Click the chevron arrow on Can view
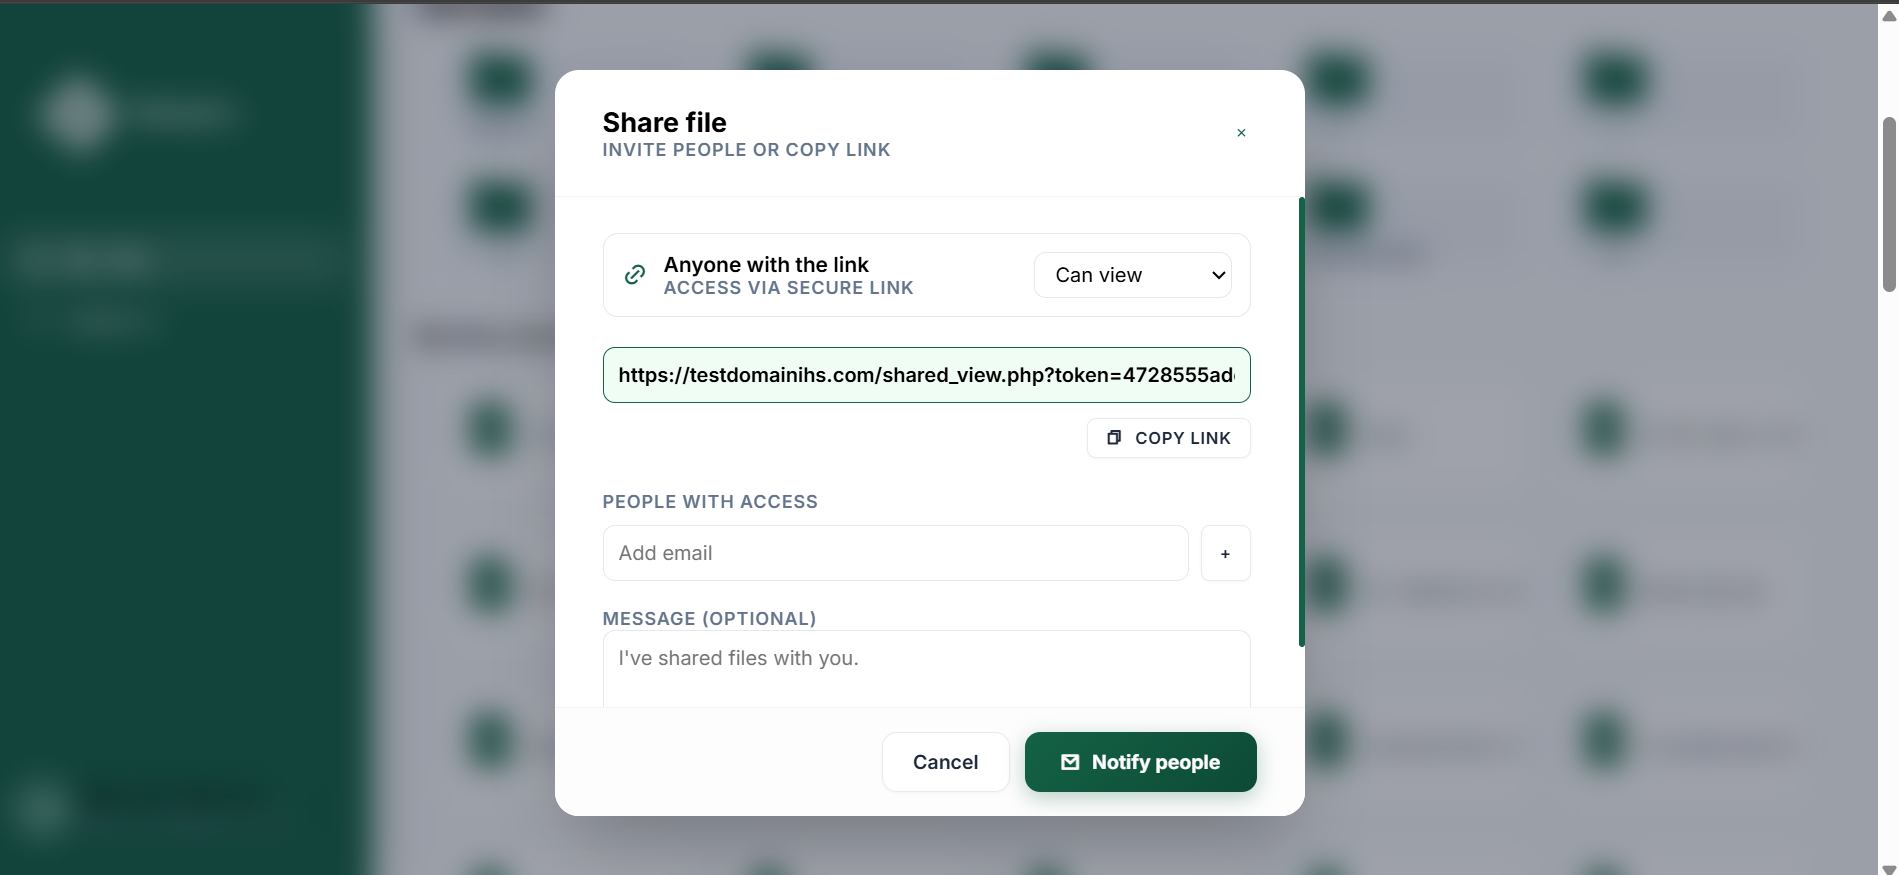The height and width of the screenshot is (875, 1899). (1218, 275)
